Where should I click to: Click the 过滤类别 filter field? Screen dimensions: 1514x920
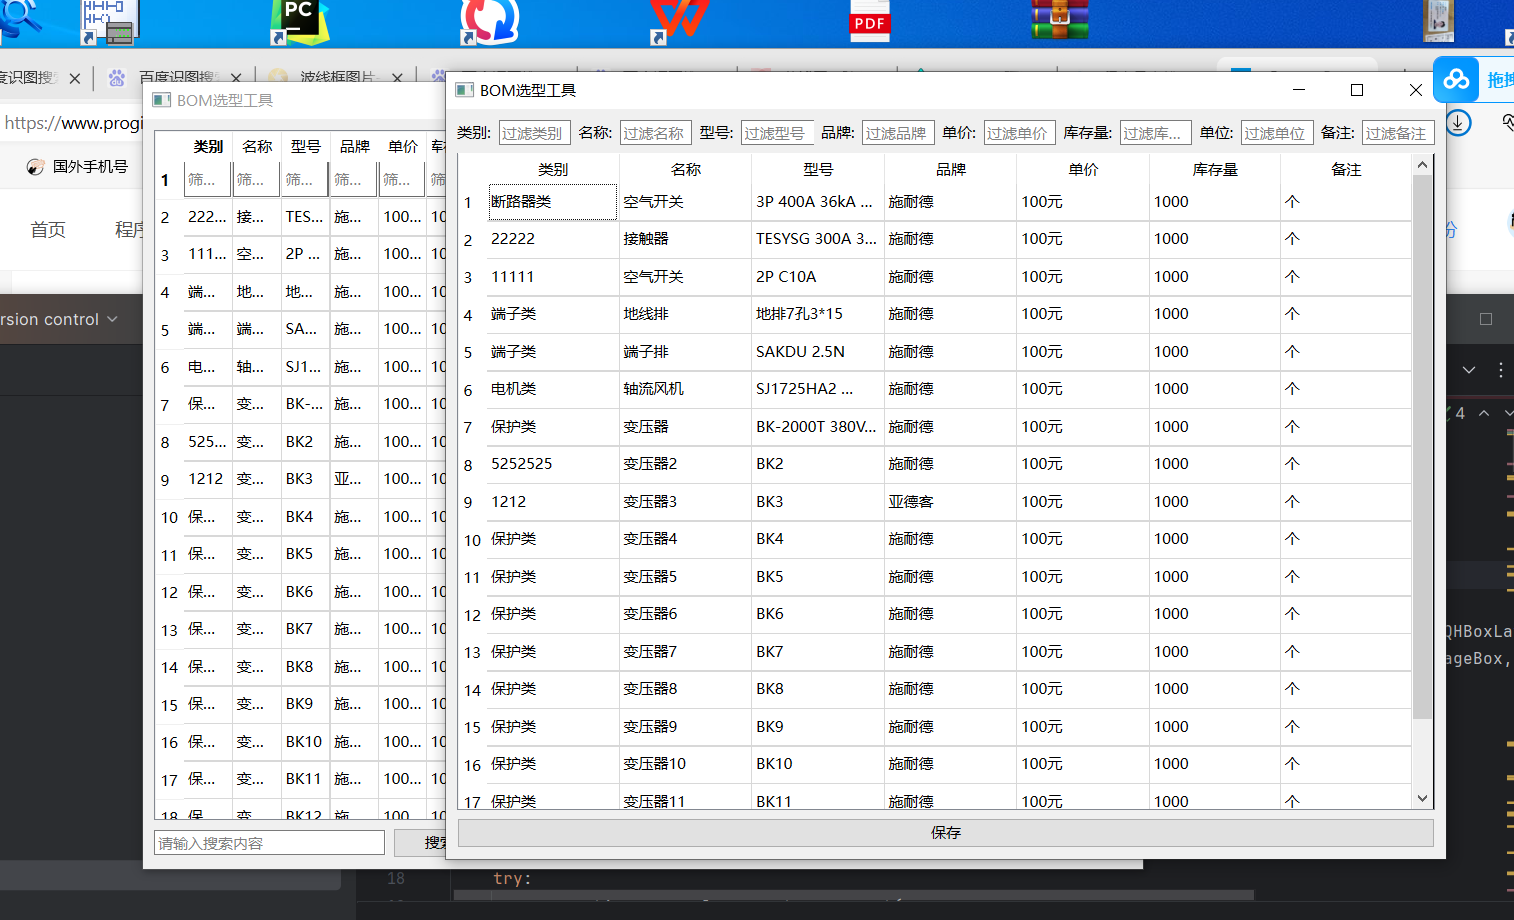534,133
